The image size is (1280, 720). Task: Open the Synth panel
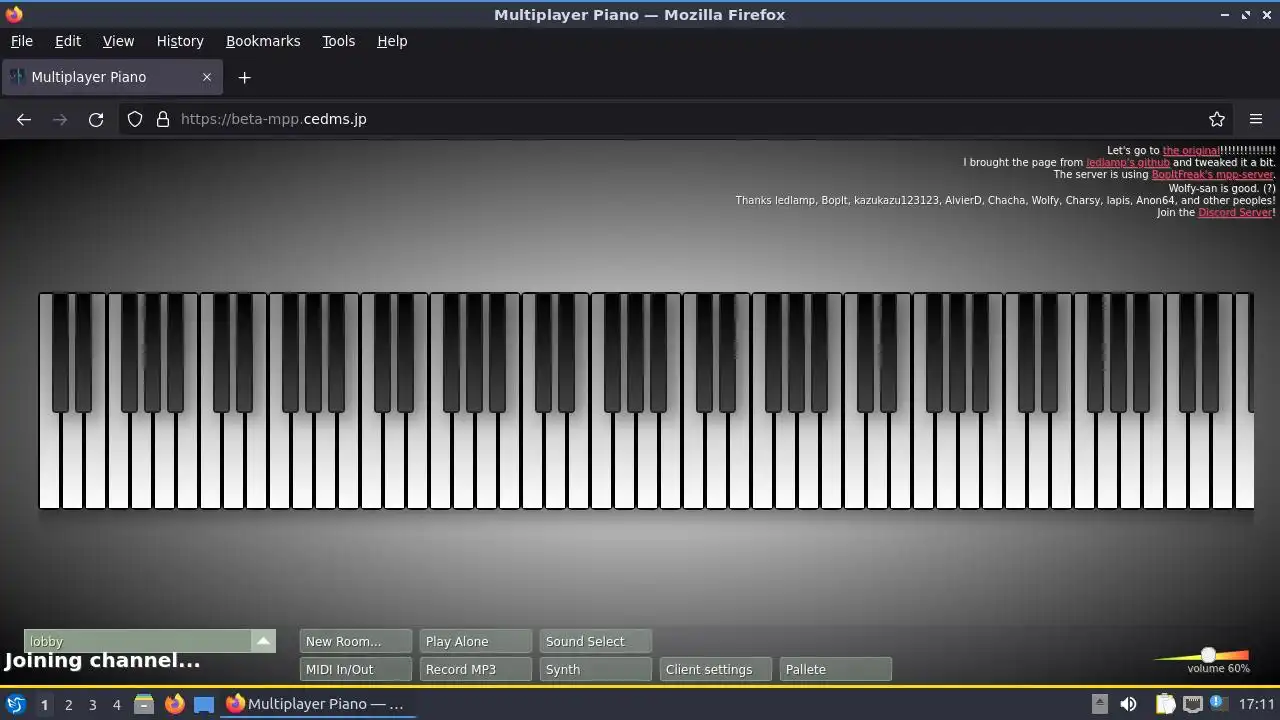(x=596, y=669)
